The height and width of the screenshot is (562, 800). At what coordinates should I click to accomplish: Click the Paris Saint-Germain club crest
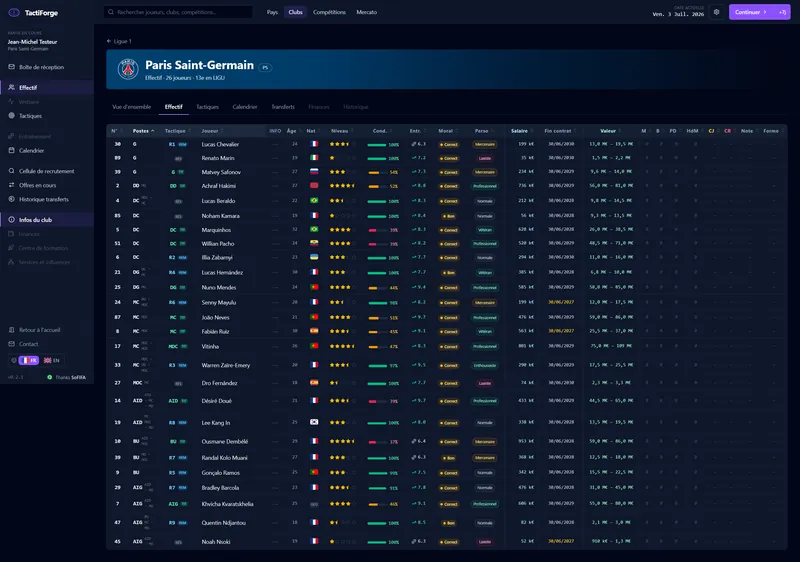128,69
